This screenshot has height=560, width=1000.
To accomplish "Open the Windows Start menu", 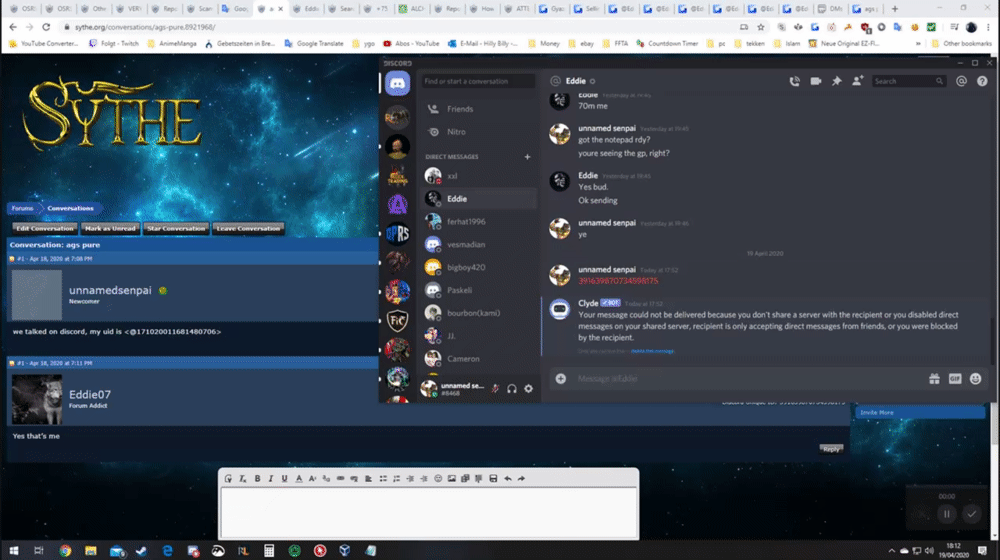I will coord(13,550).
